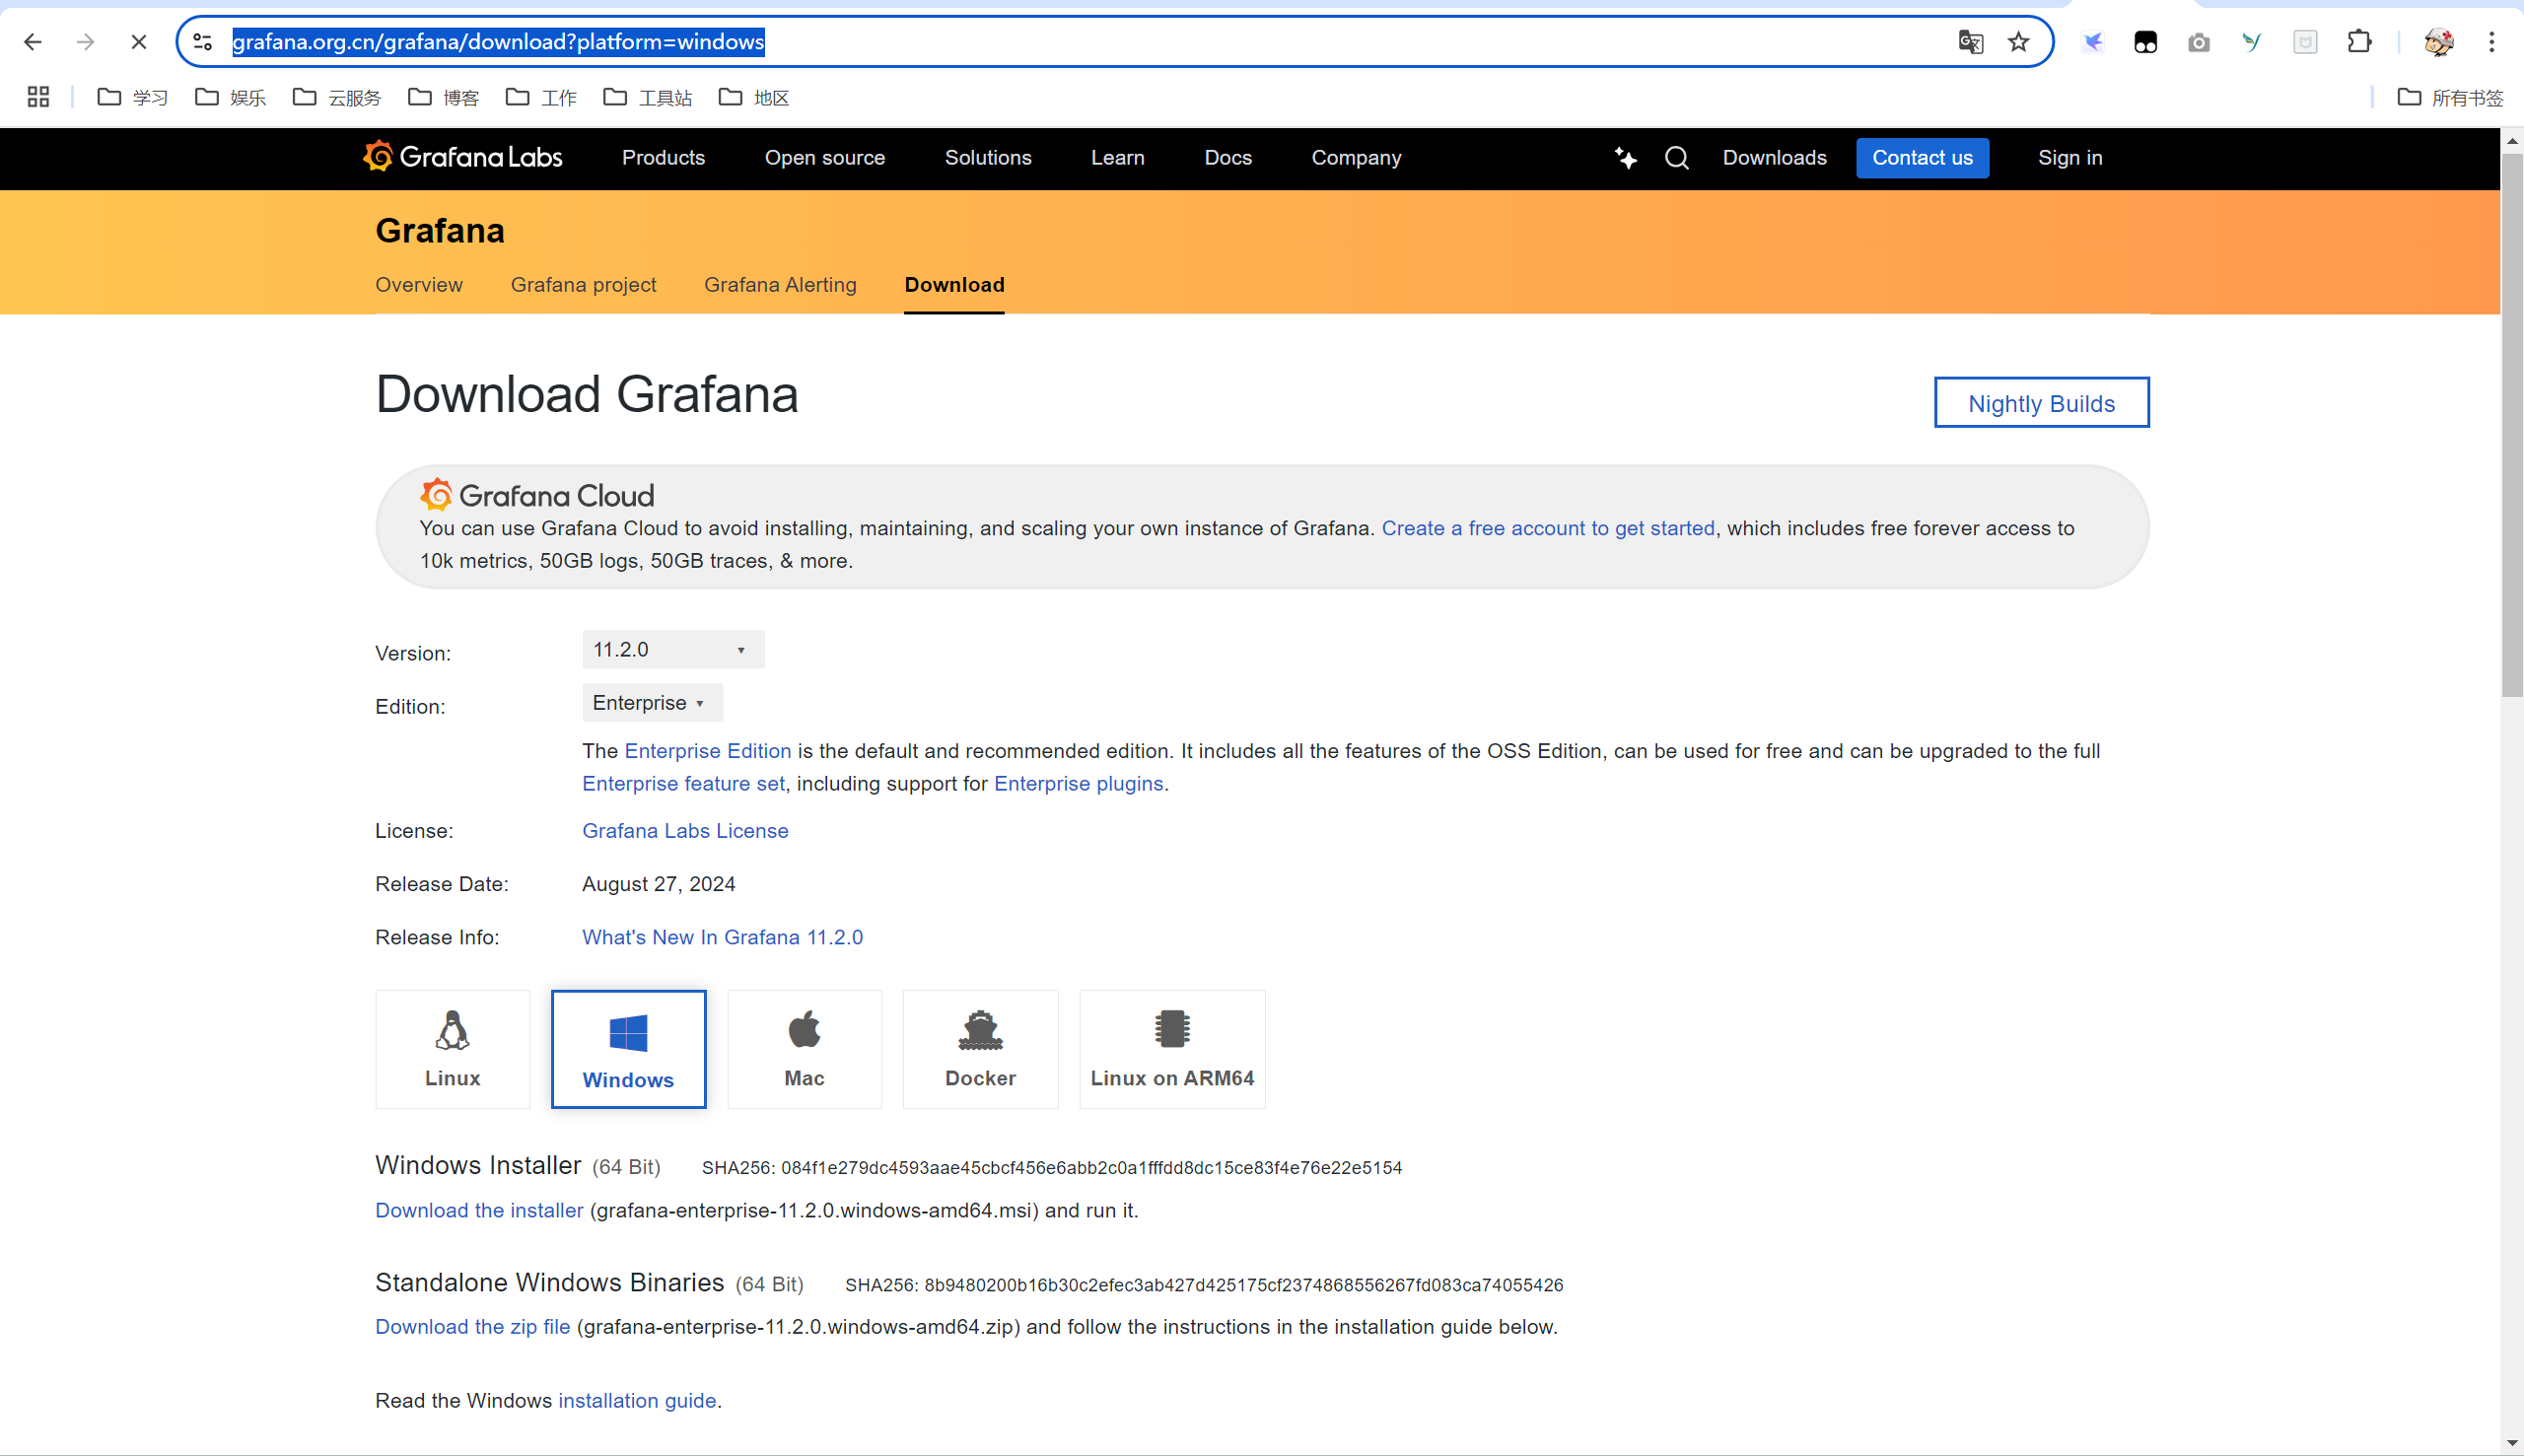The height and width of the screenshot is (1456, 2524).
Task: Select the Linux platform tile
Action: pyautogui.click(x=452, y=1048)
